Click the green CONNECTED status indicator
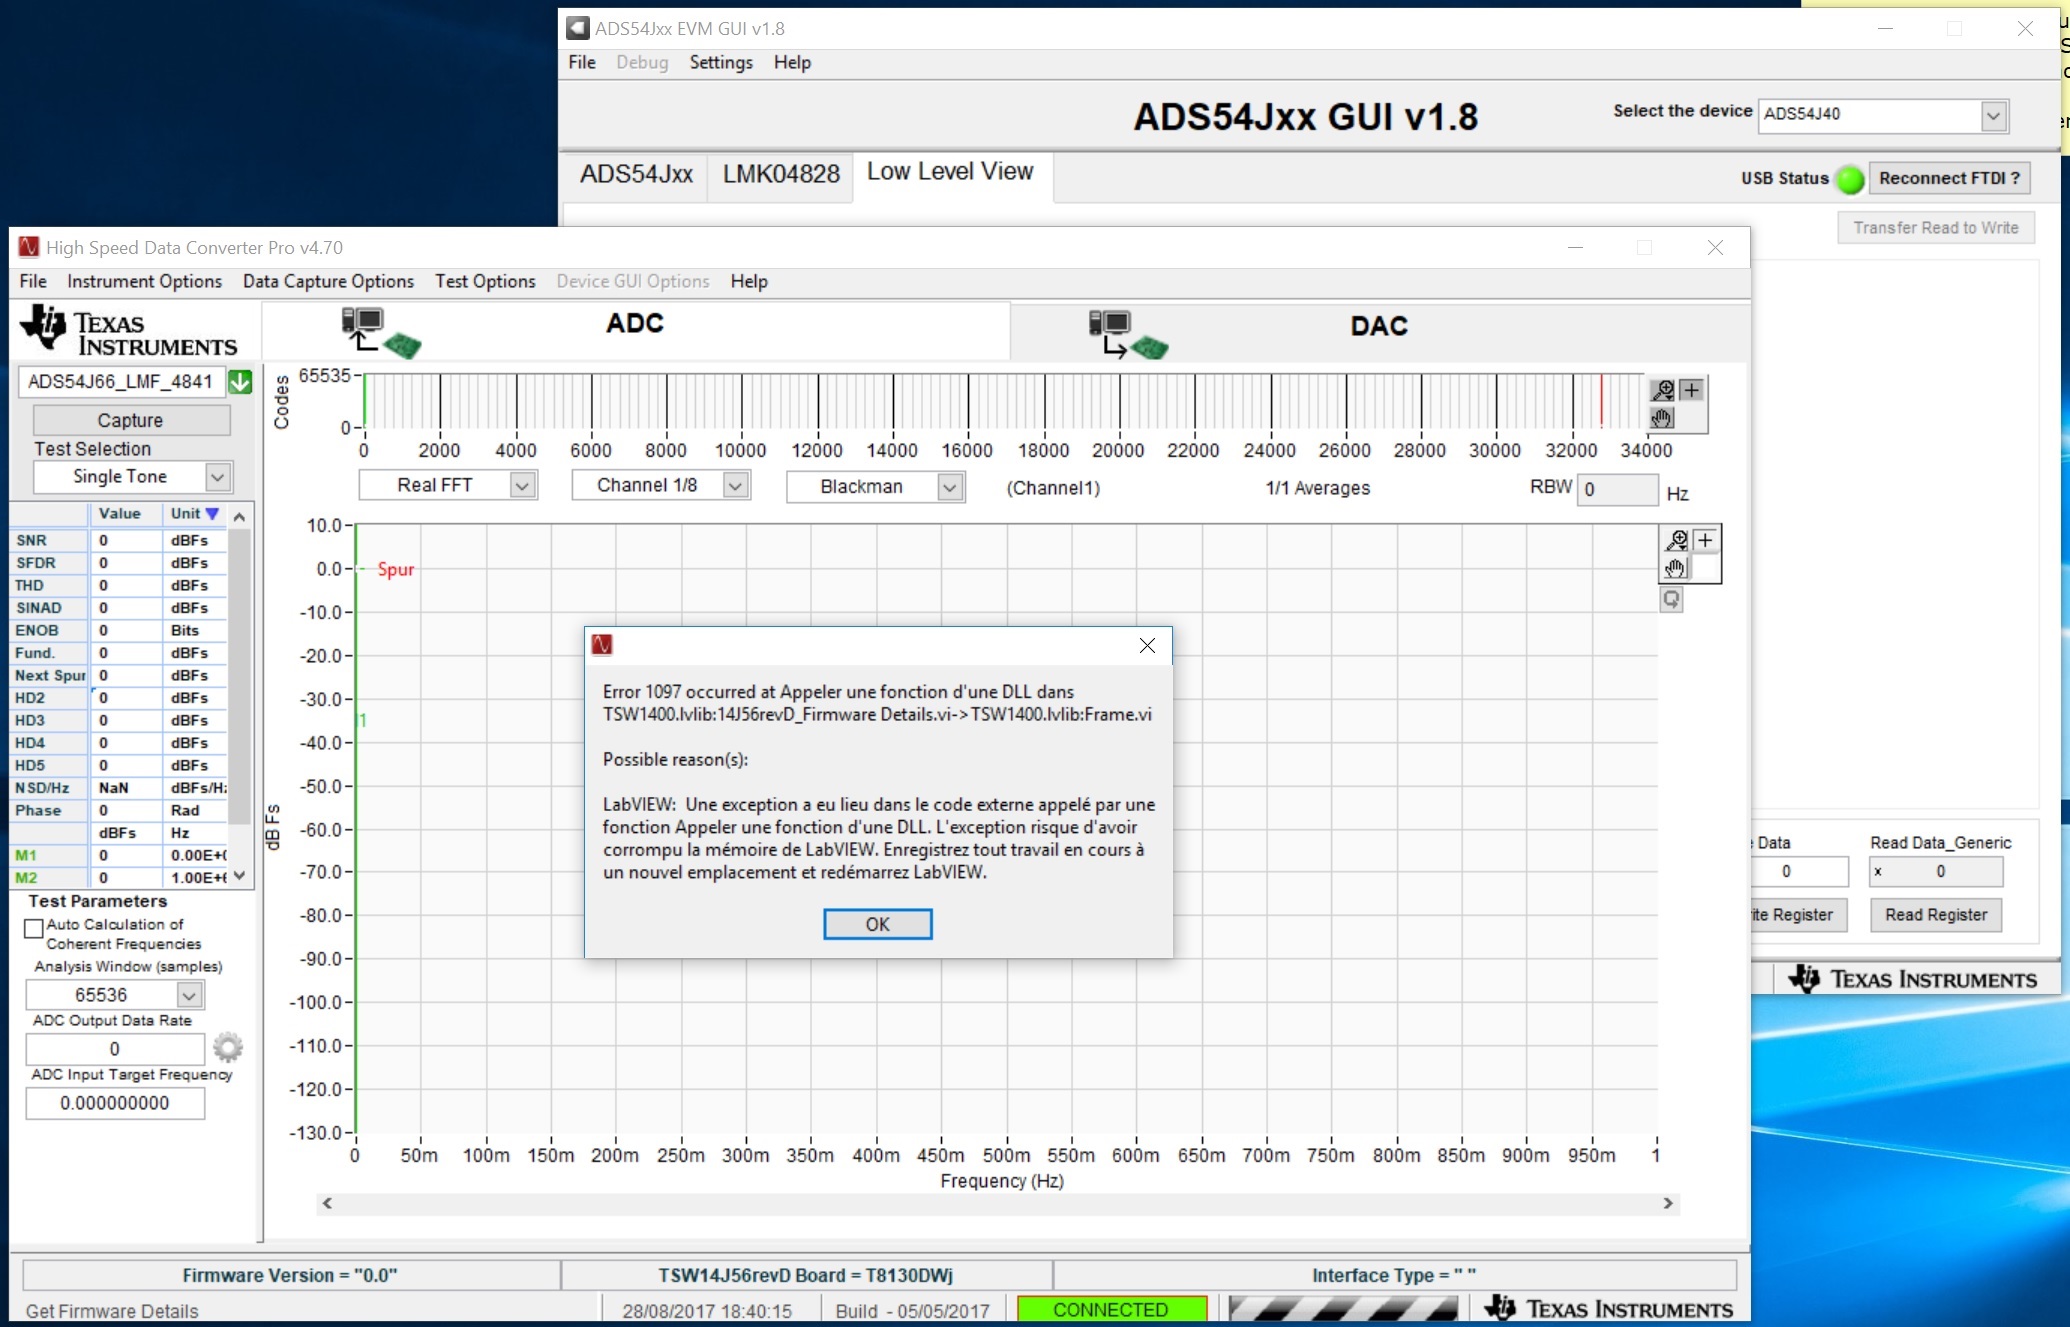Screen dimensions: 2070x1327 coord(1111,1309)
